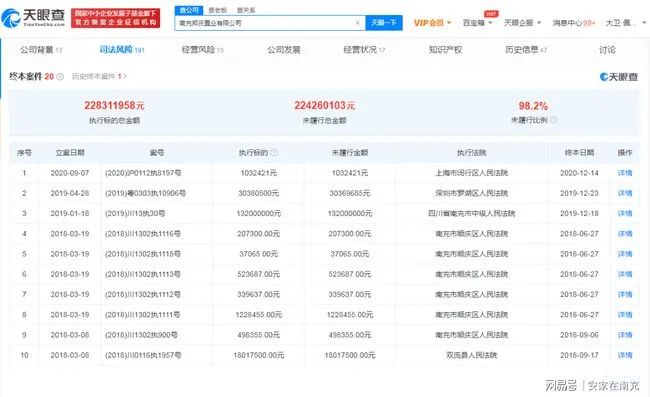The image size is (650, 397).
Task: Open info icon next to 终本案件 count
Action: pos(60,77)
